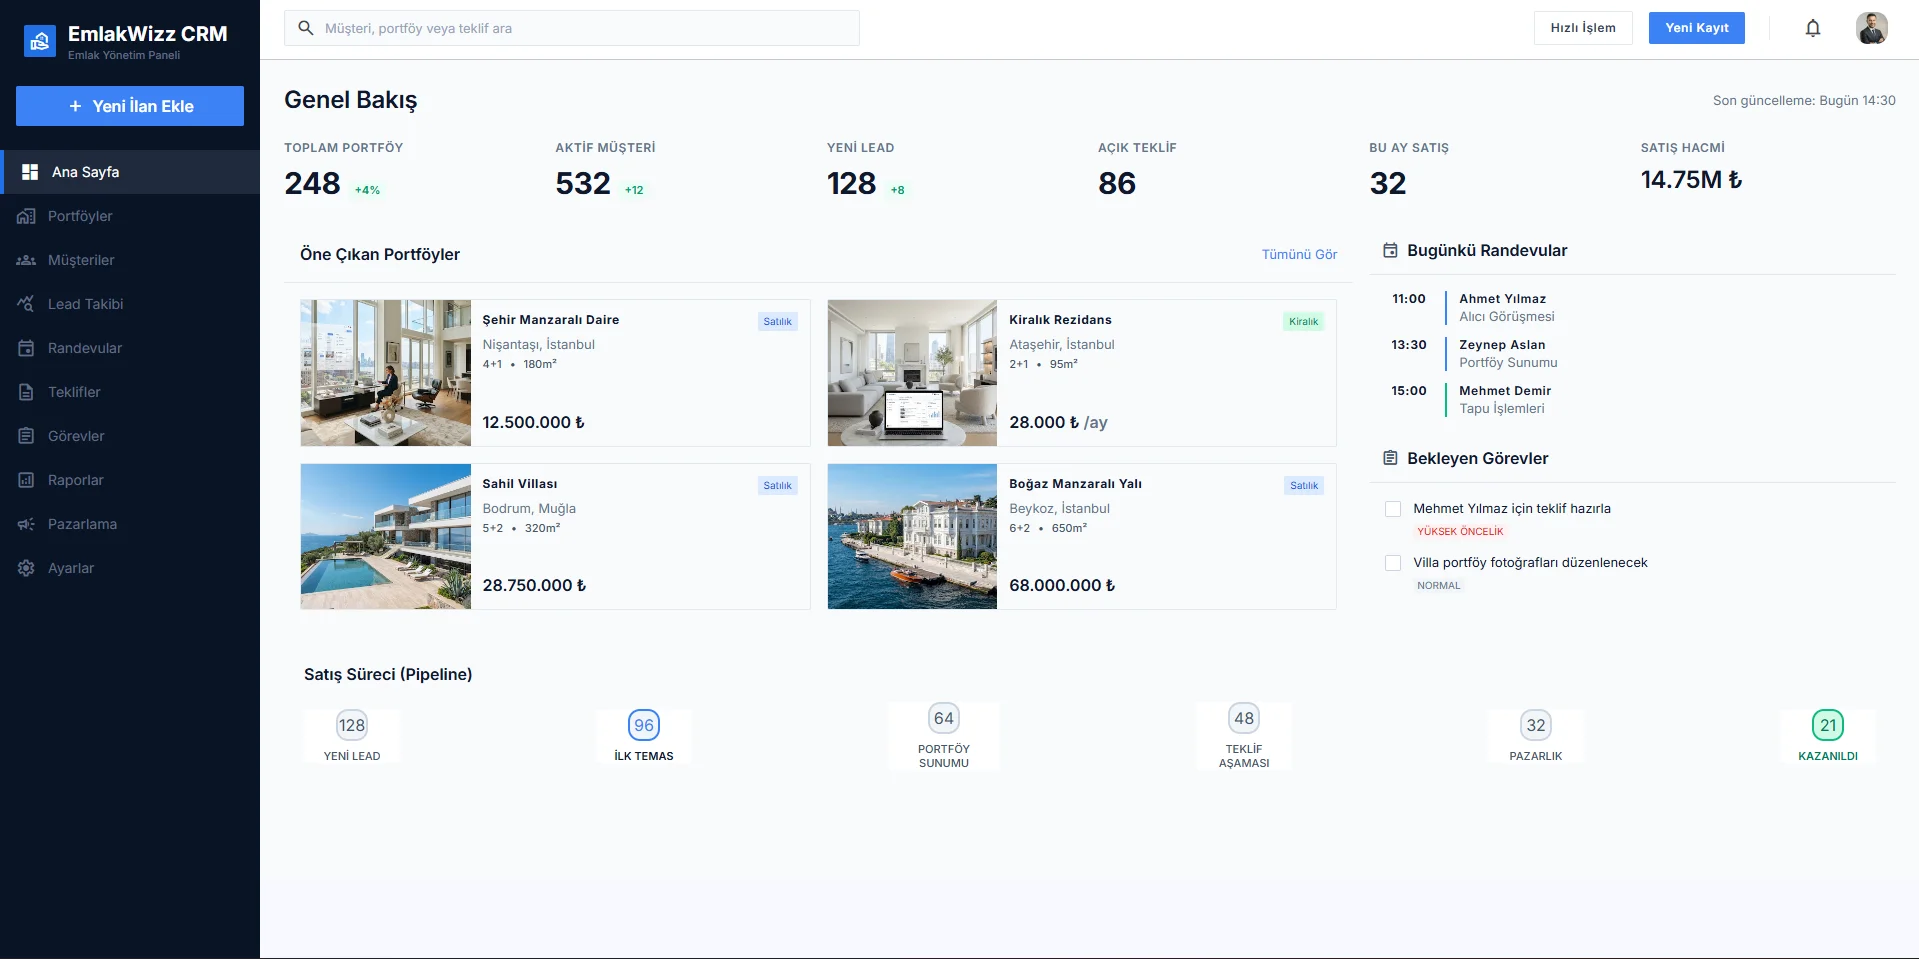Click the Yeni İlan Ekle button

click(x=130, y=106)
